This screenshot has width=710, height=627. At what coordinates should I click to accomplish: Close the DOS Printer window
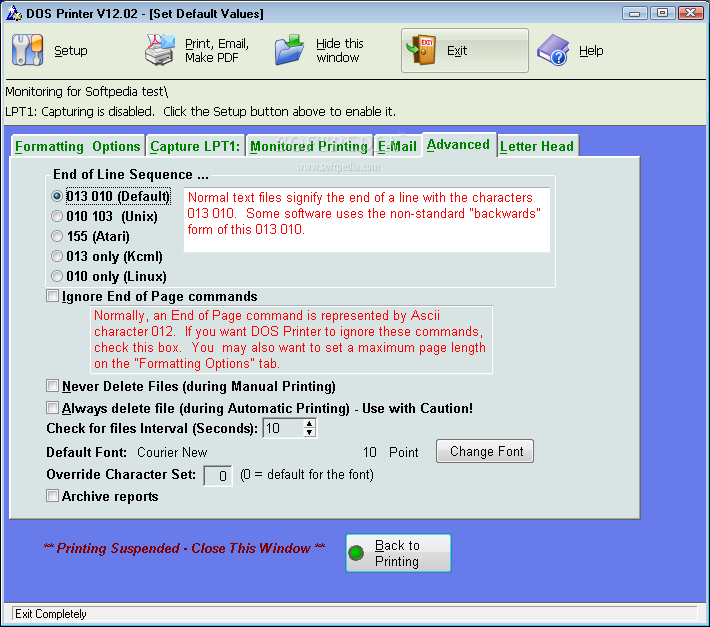click(690, 13)
